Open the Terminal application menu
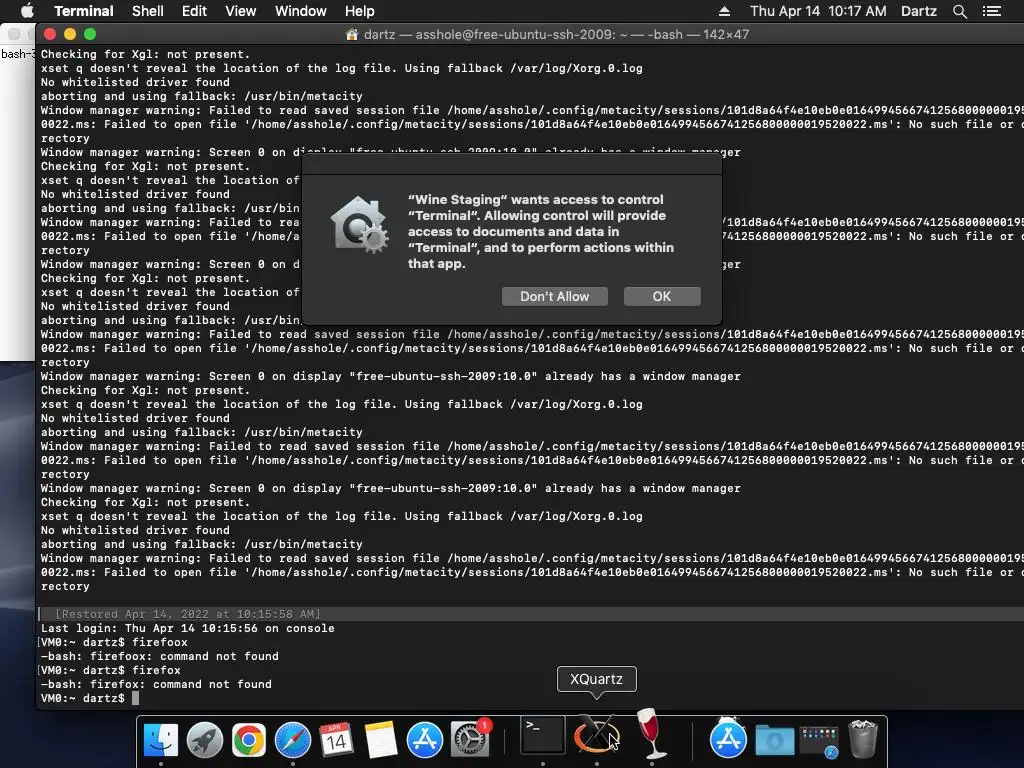Viewport: 1024px width, 768px height. (x=84, y=11)
